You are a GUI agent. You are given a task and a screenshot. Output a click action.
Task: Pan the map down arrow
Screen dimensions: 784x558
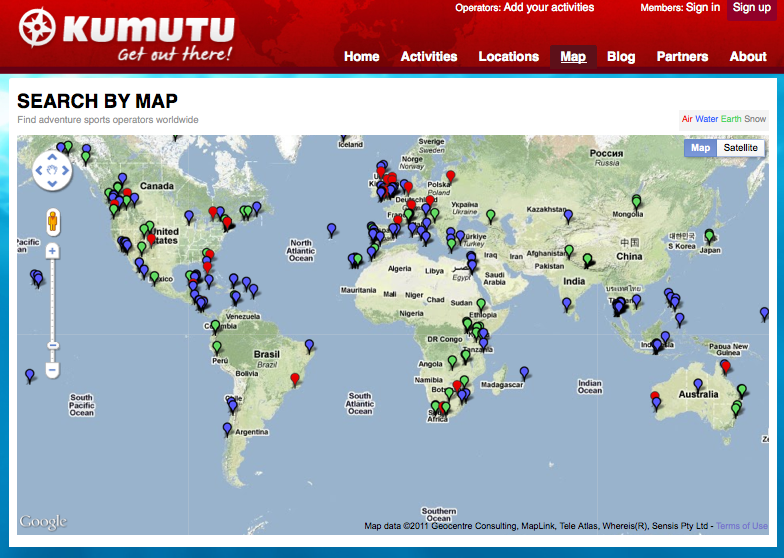click(x=52, y=184)
